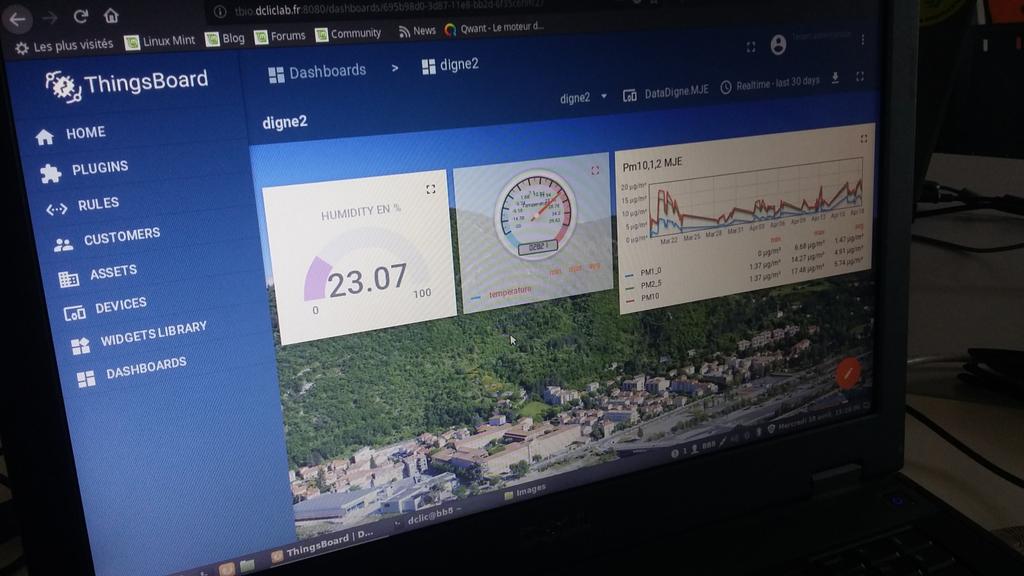This screenshot has height=576, width=1024.
Task: Open the user account avatar menu
Action: pyautogui.click(x=778, y=45)
